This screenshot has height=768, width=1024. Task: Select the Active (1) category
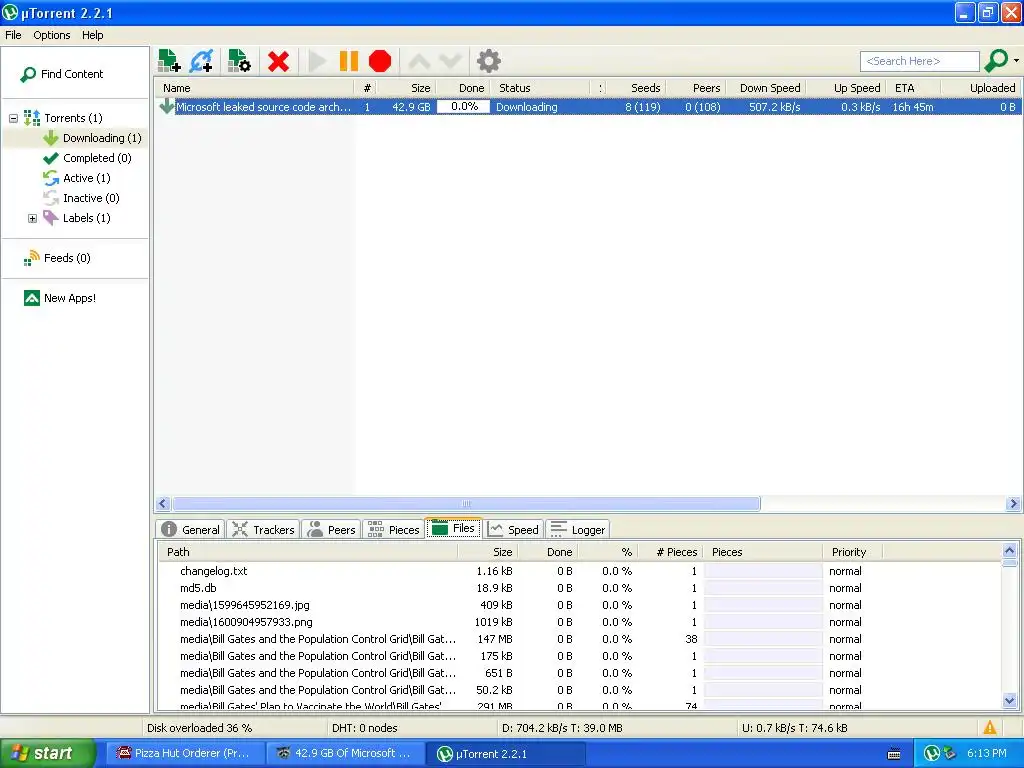point(76,178)
